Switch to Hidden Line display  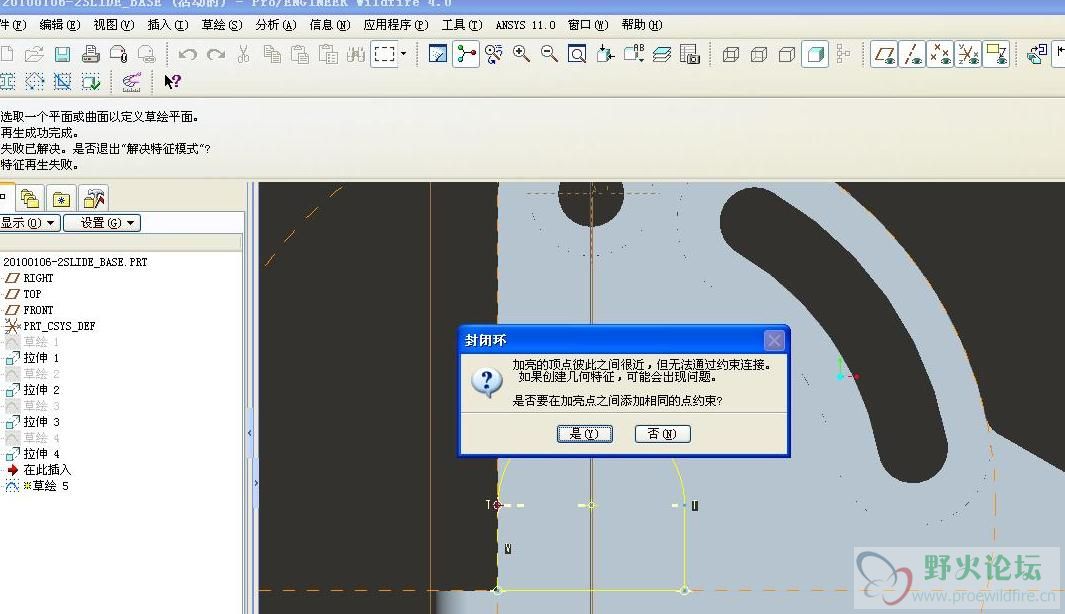(759, 54)
